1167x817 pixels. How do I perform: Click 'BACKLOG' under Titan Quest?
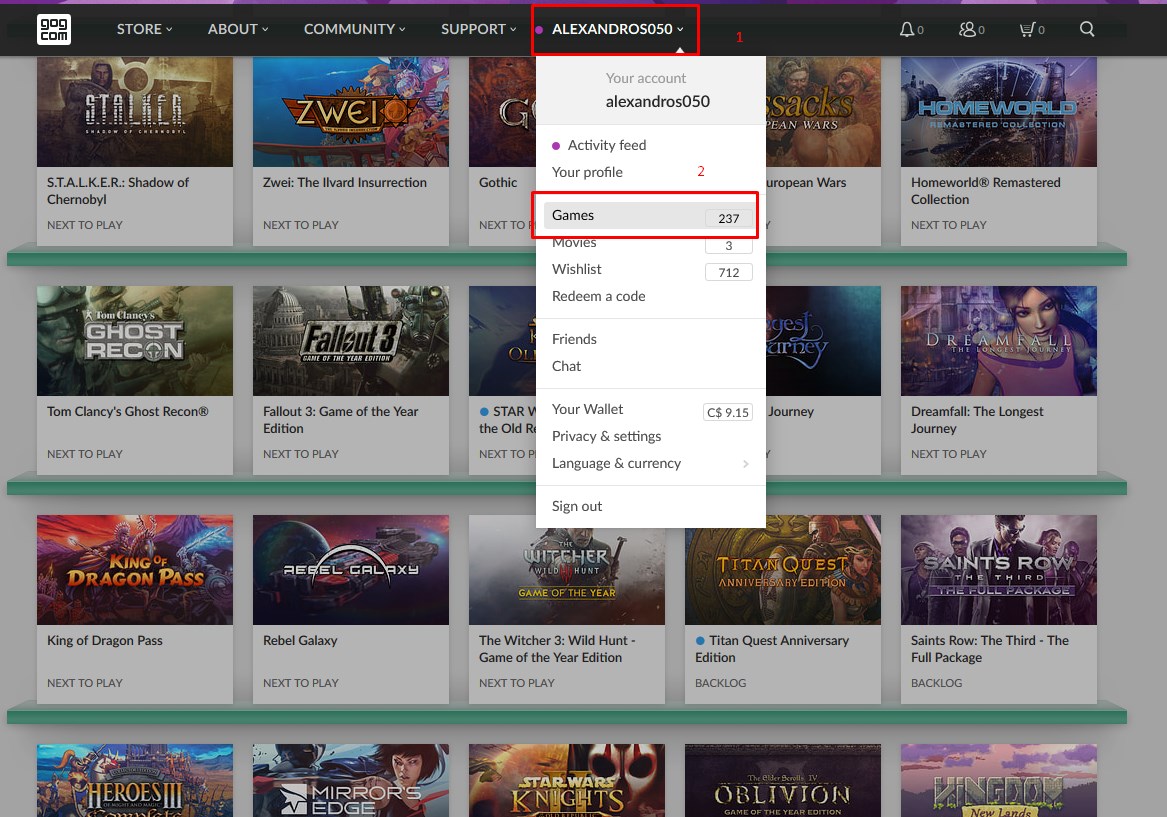[720, 683]
